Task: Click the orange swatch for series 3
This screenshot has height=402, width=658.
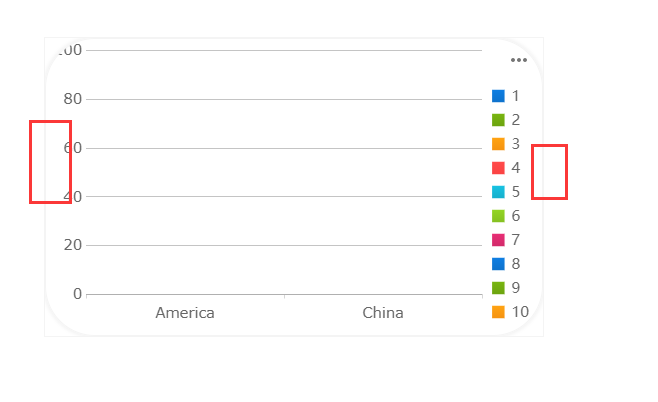Action: (498, 144)
